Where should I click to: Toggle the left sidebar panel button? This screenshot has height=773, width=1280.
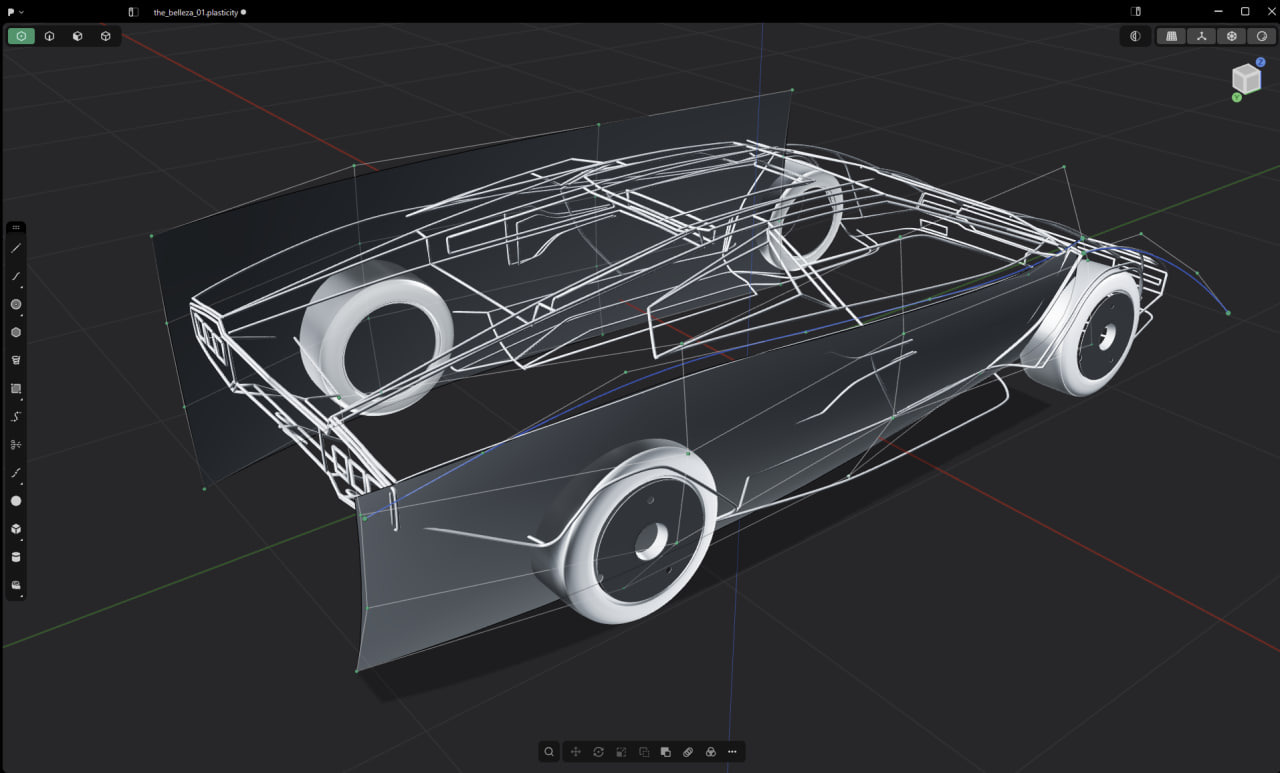(x=133, y=12)
